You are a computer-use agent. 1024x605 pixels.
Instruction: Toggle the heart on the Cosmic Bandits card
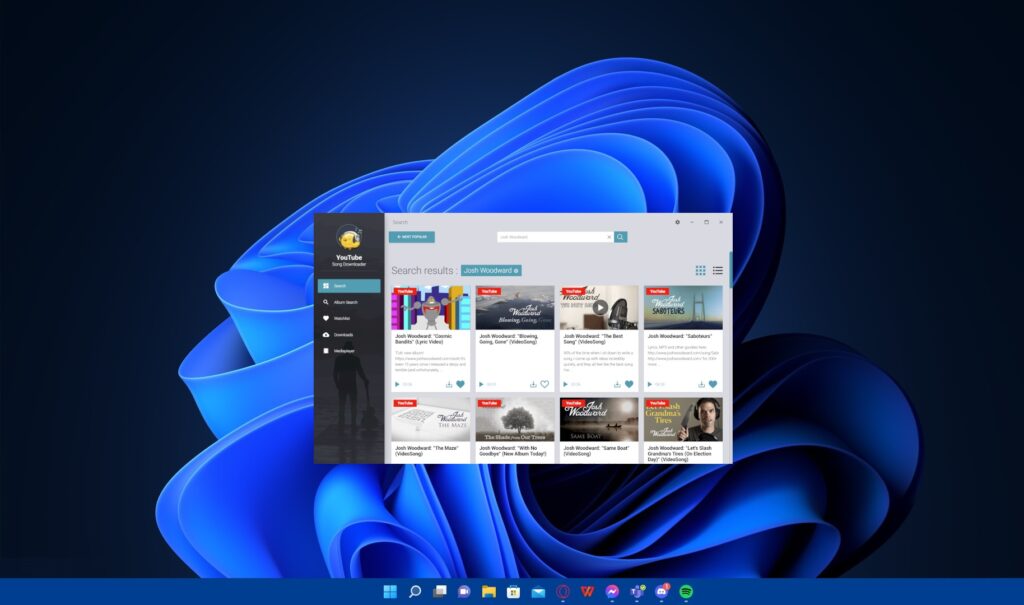point(460,385)
